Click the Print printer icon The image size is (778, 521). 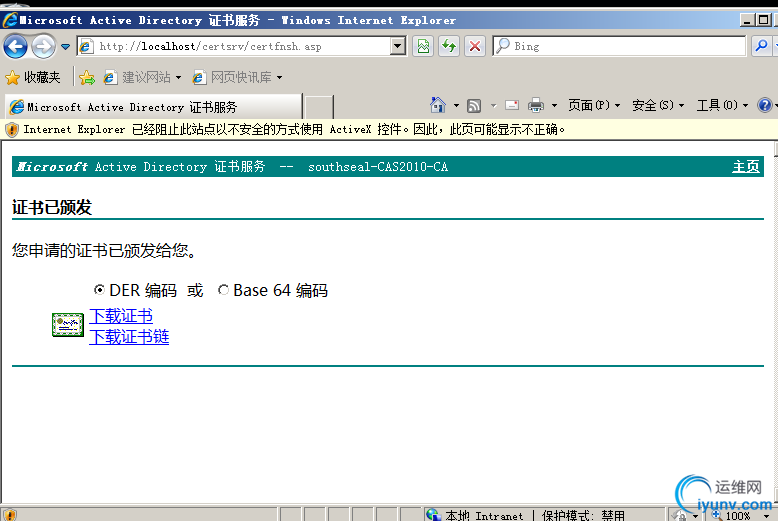[x=536, y=105]
